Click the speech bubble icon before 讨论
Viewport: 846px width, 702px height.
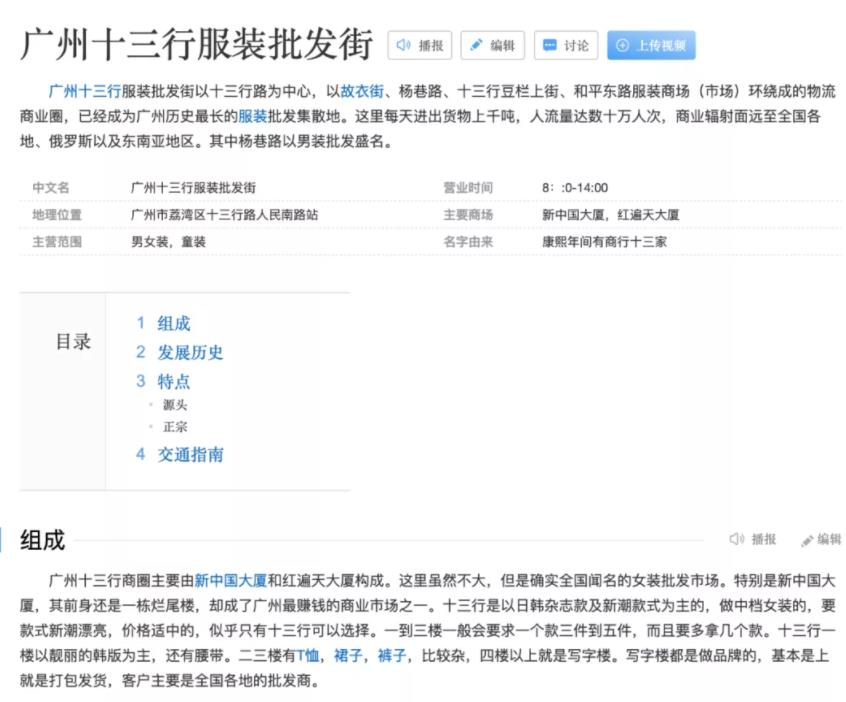(x=549, y=45)
